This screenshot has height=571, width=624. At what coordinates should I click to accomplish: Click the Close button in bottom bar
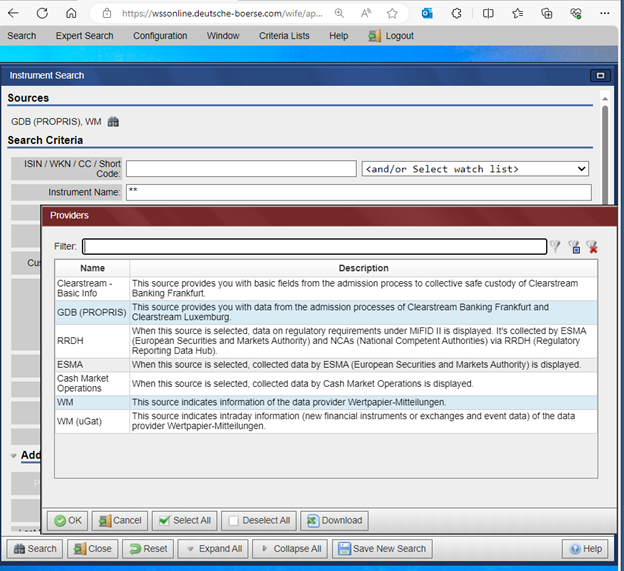coord(92,549)
